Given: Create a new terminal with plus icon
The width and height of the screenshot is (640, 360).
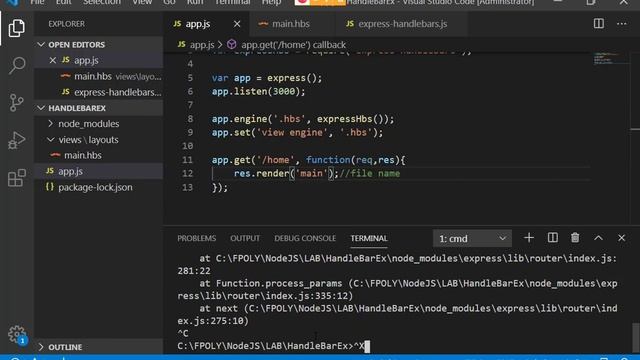Looking at the screenshot, I should pyautogui.click(x=529, y=238).
